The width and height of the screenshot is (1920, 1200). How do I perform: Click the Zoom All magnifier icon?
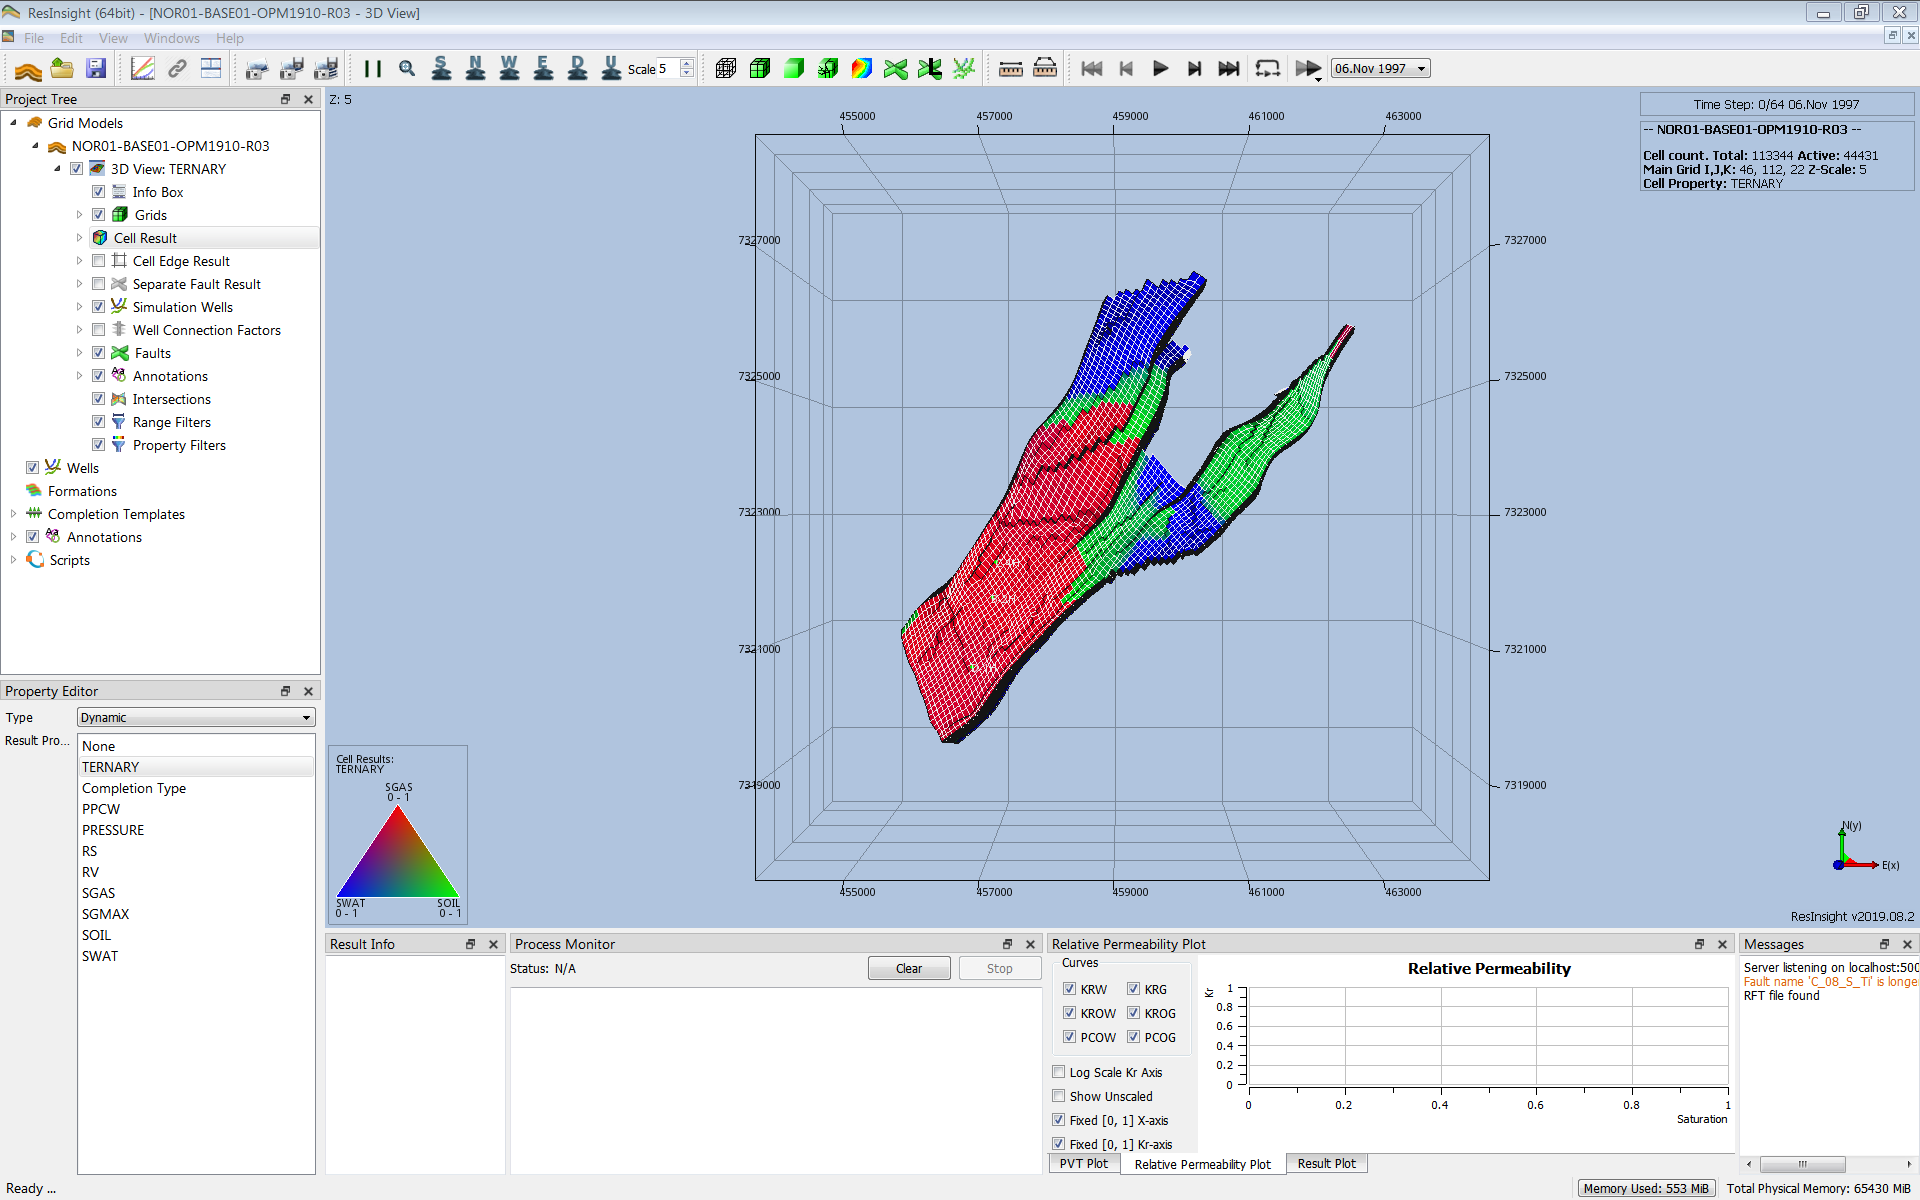click(407, 69)
